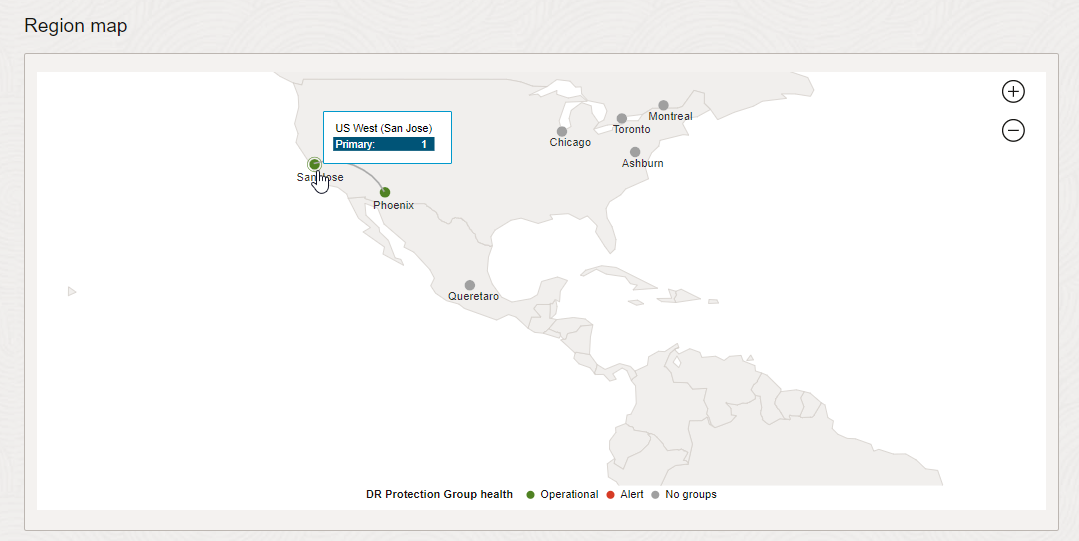Click the Phoenix green region marker
Screen dimensions: 1079x541
tap(385, 192)
